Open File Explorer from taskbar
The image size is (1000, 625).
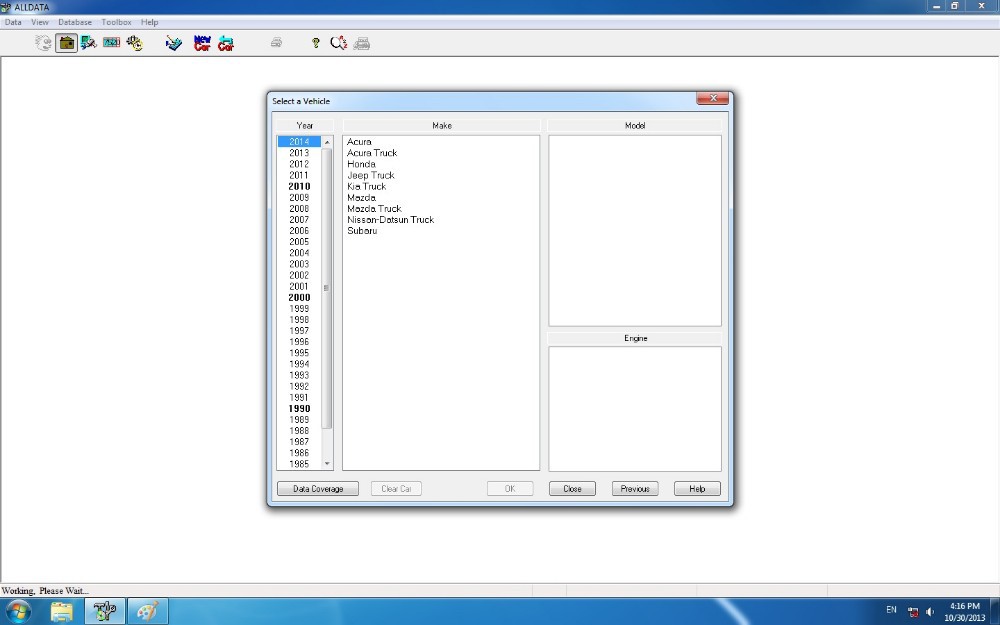[62, 611]
